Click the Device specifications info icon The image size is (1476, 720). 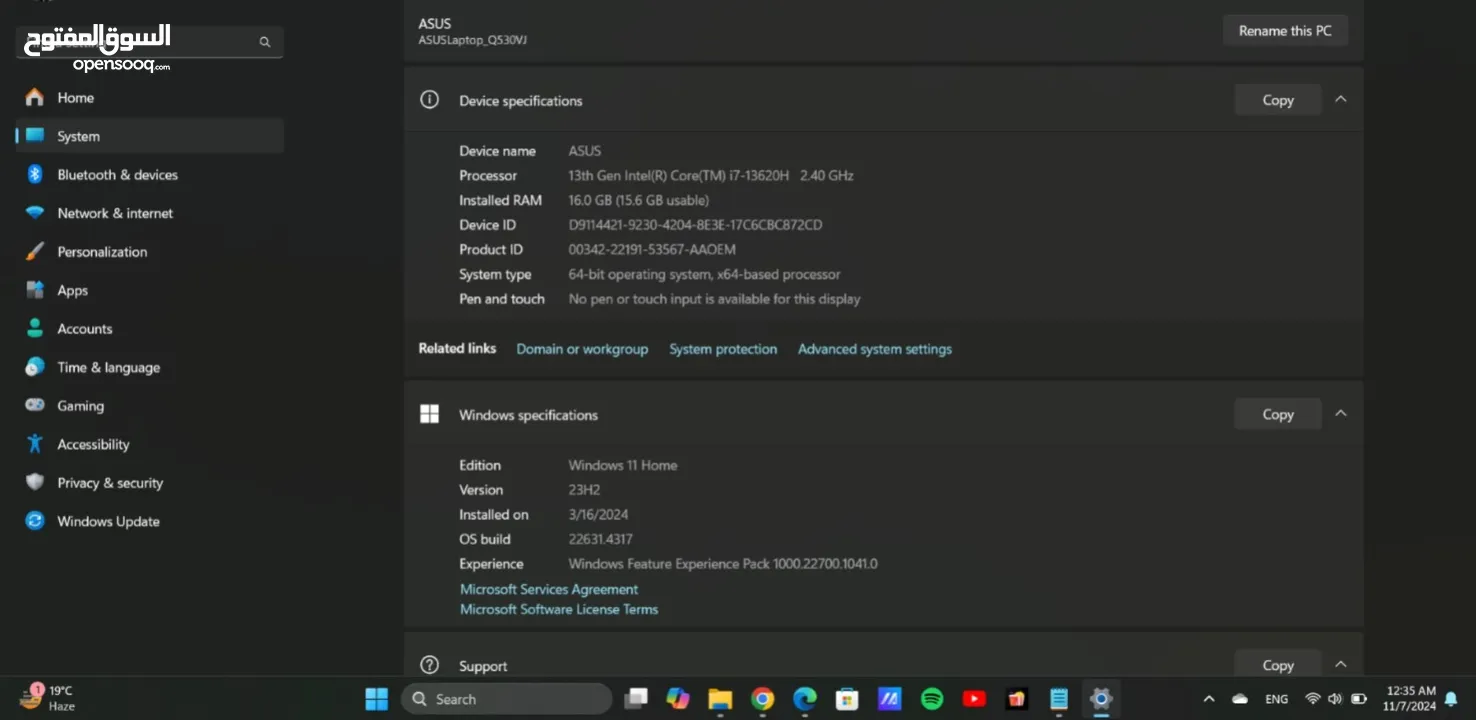430,100
